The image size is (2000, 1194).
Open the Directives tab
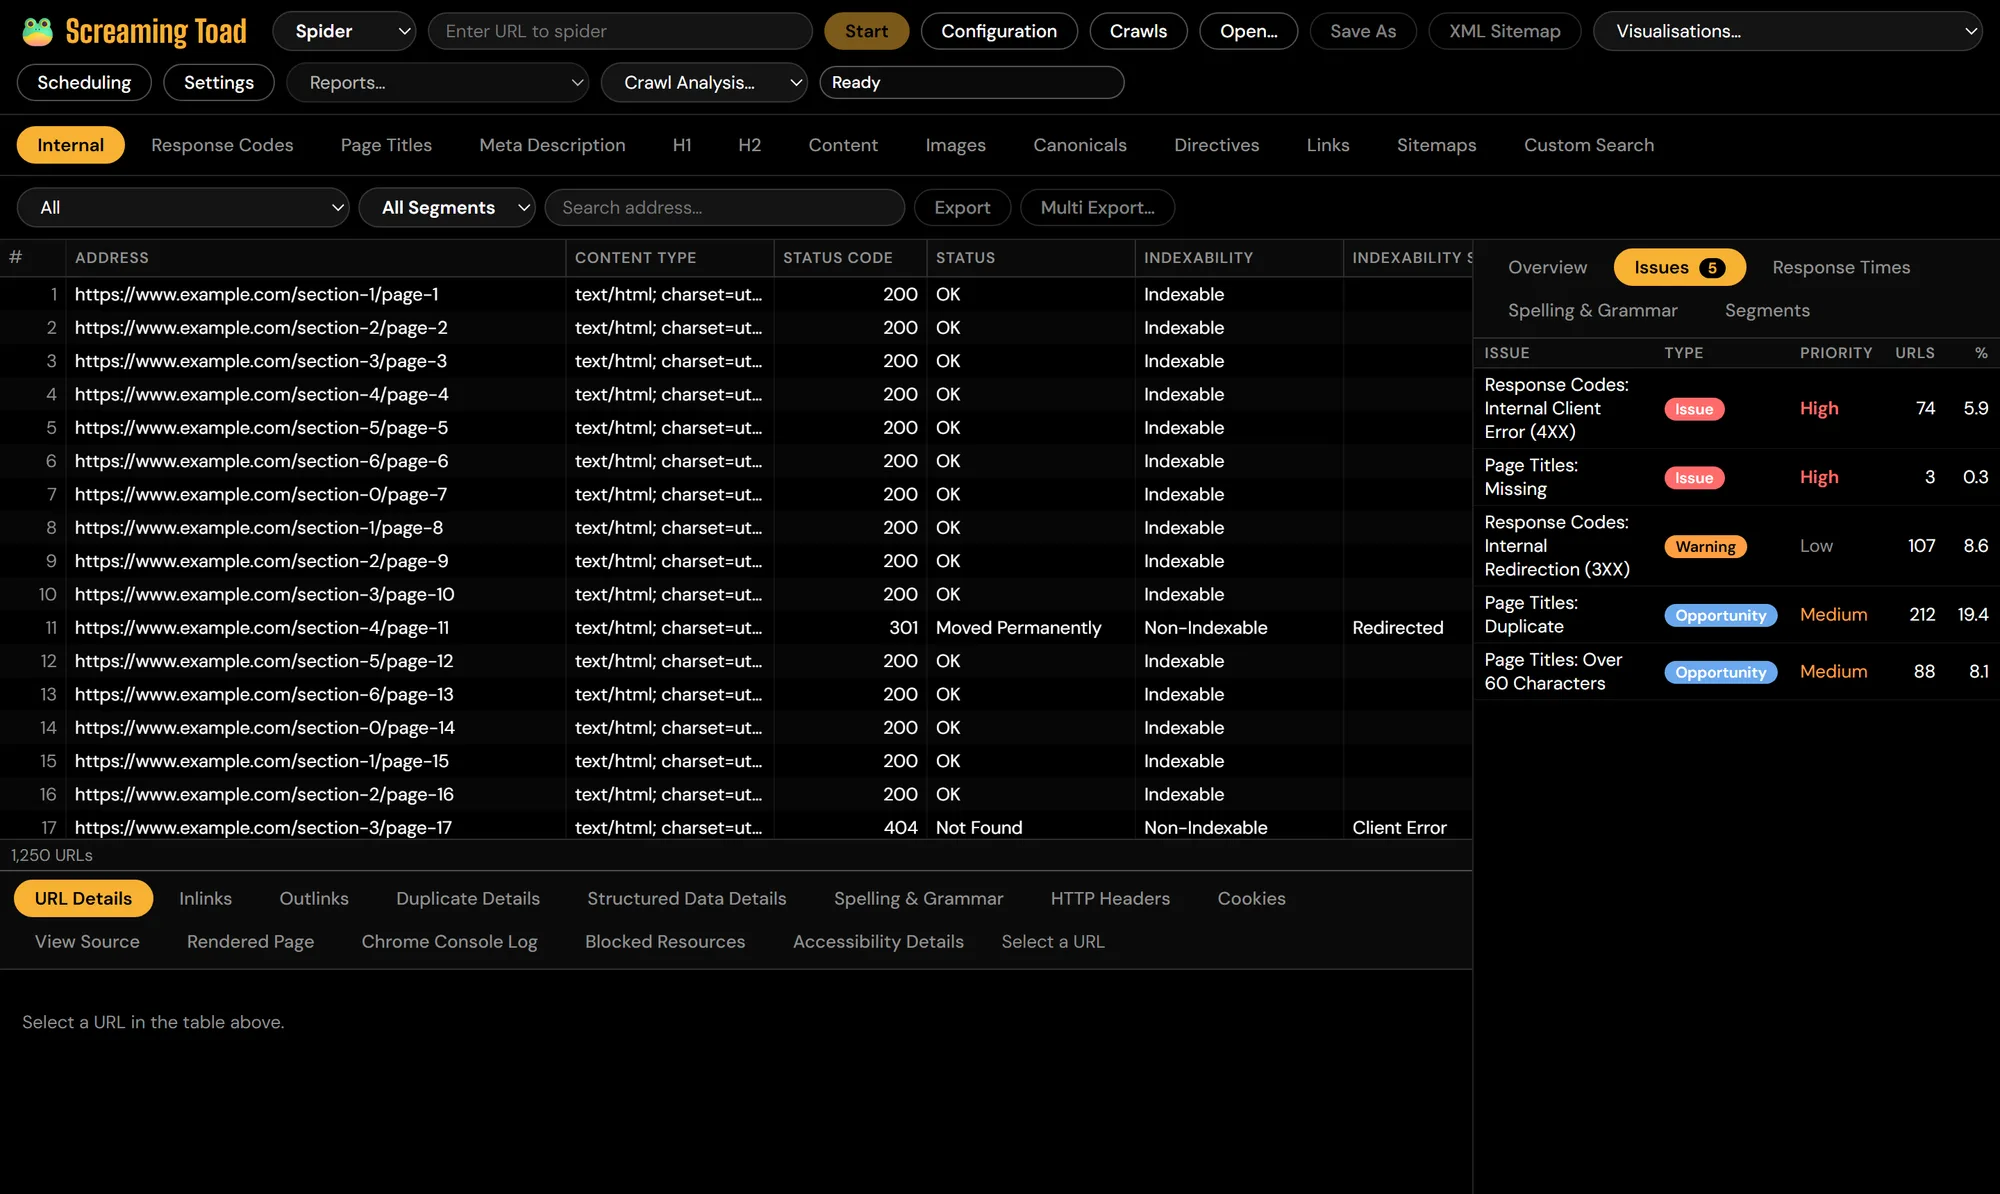pos(1216,145)
